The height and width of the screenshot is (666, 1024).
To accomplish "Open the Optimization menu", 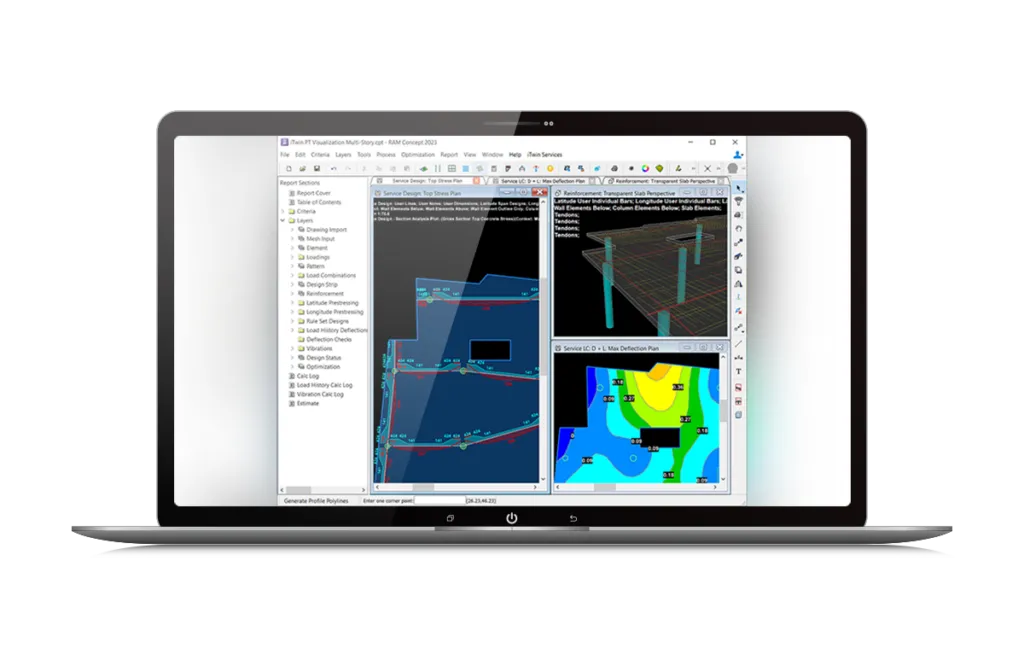I will 418,155.
